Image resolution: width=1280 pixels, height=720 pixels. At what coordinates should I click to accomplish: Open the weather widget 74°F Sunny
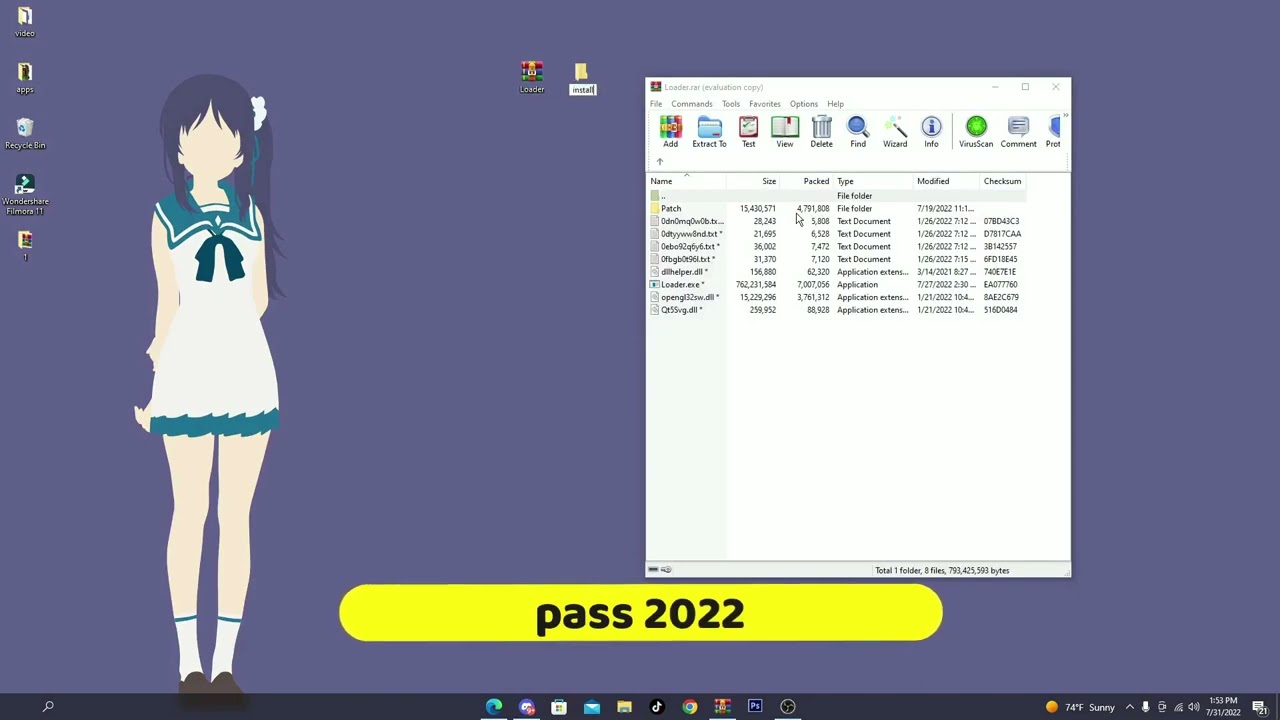pyautogui.click(x=1080, y=707)
